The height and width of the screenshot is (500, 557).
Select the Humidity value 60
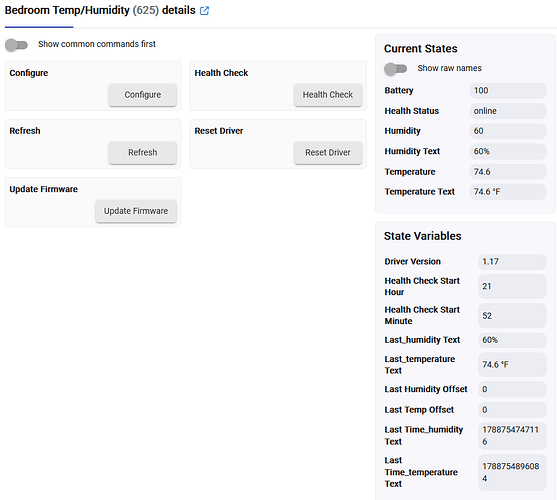point(508,131)
